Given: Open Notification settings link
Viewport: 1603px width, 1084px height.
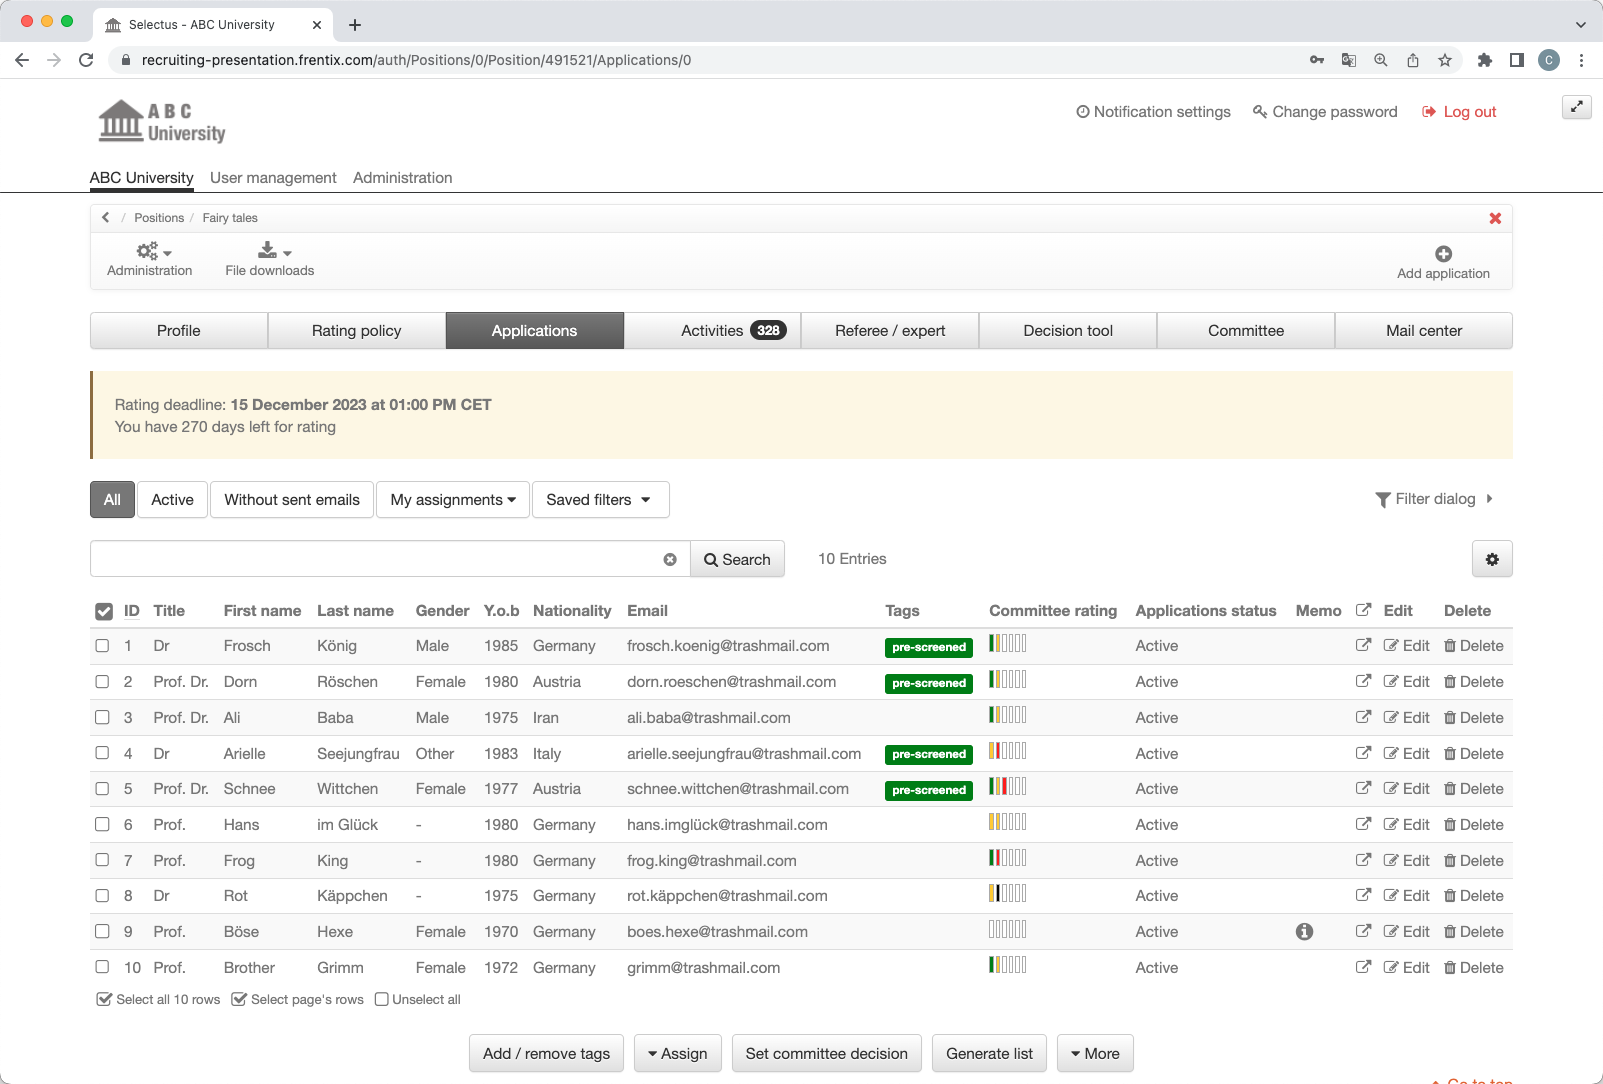Looking at the screenshot, I should 1153,112.
